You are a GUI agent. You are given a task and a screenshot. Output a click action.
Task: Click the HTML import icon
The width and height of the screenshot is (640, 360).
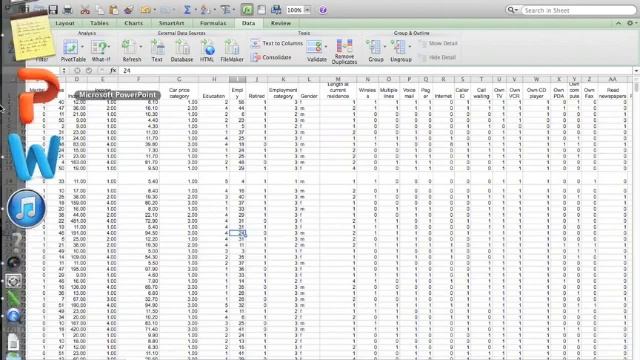[x=207, y=47]
